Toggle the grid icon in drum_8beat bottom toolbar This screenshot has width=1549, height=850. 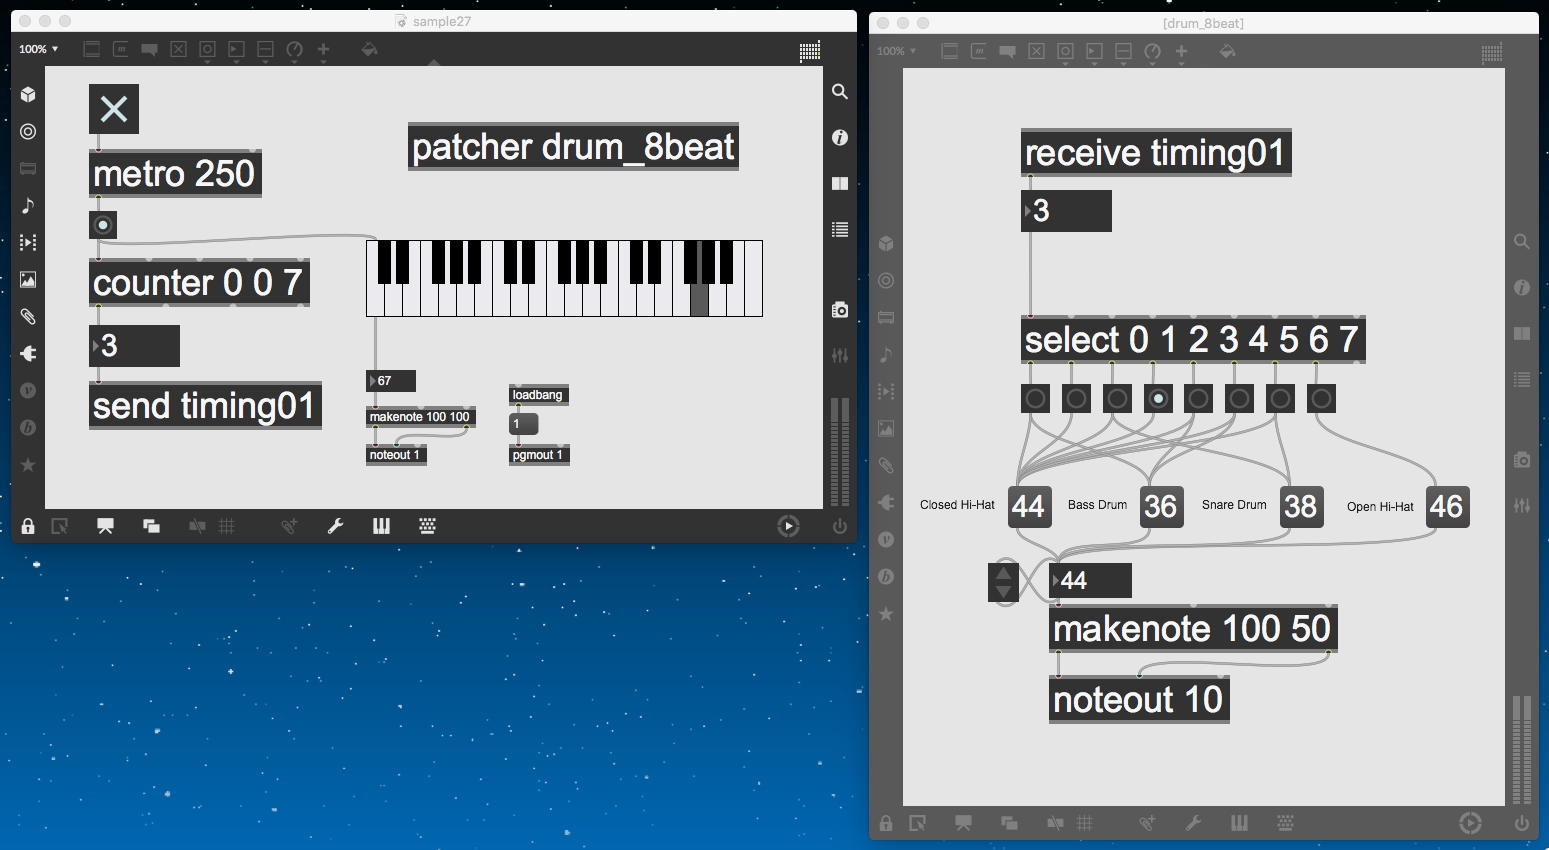[x=1085, y=823]
